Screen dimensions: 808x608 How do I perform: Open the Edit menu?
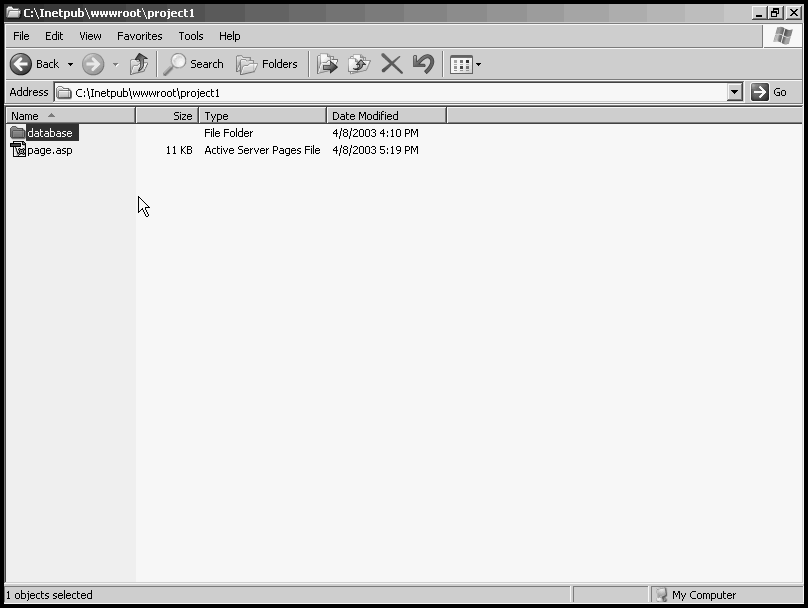tap(54, 36)
